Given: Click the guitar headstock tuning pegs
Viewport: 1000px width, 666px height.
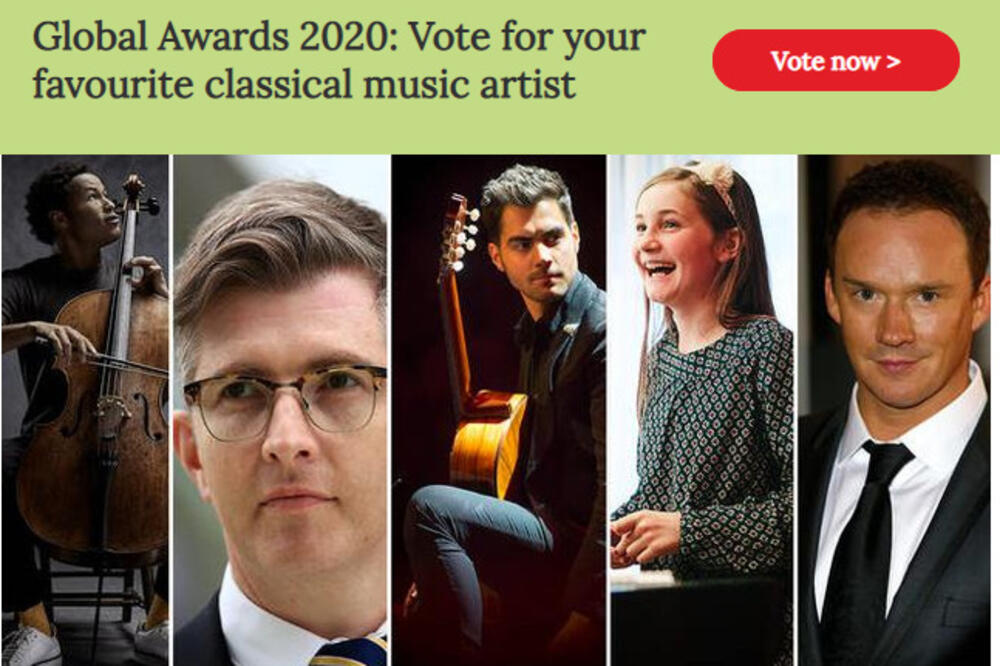Looking at the screenshot, I should [x=459, y=230].
